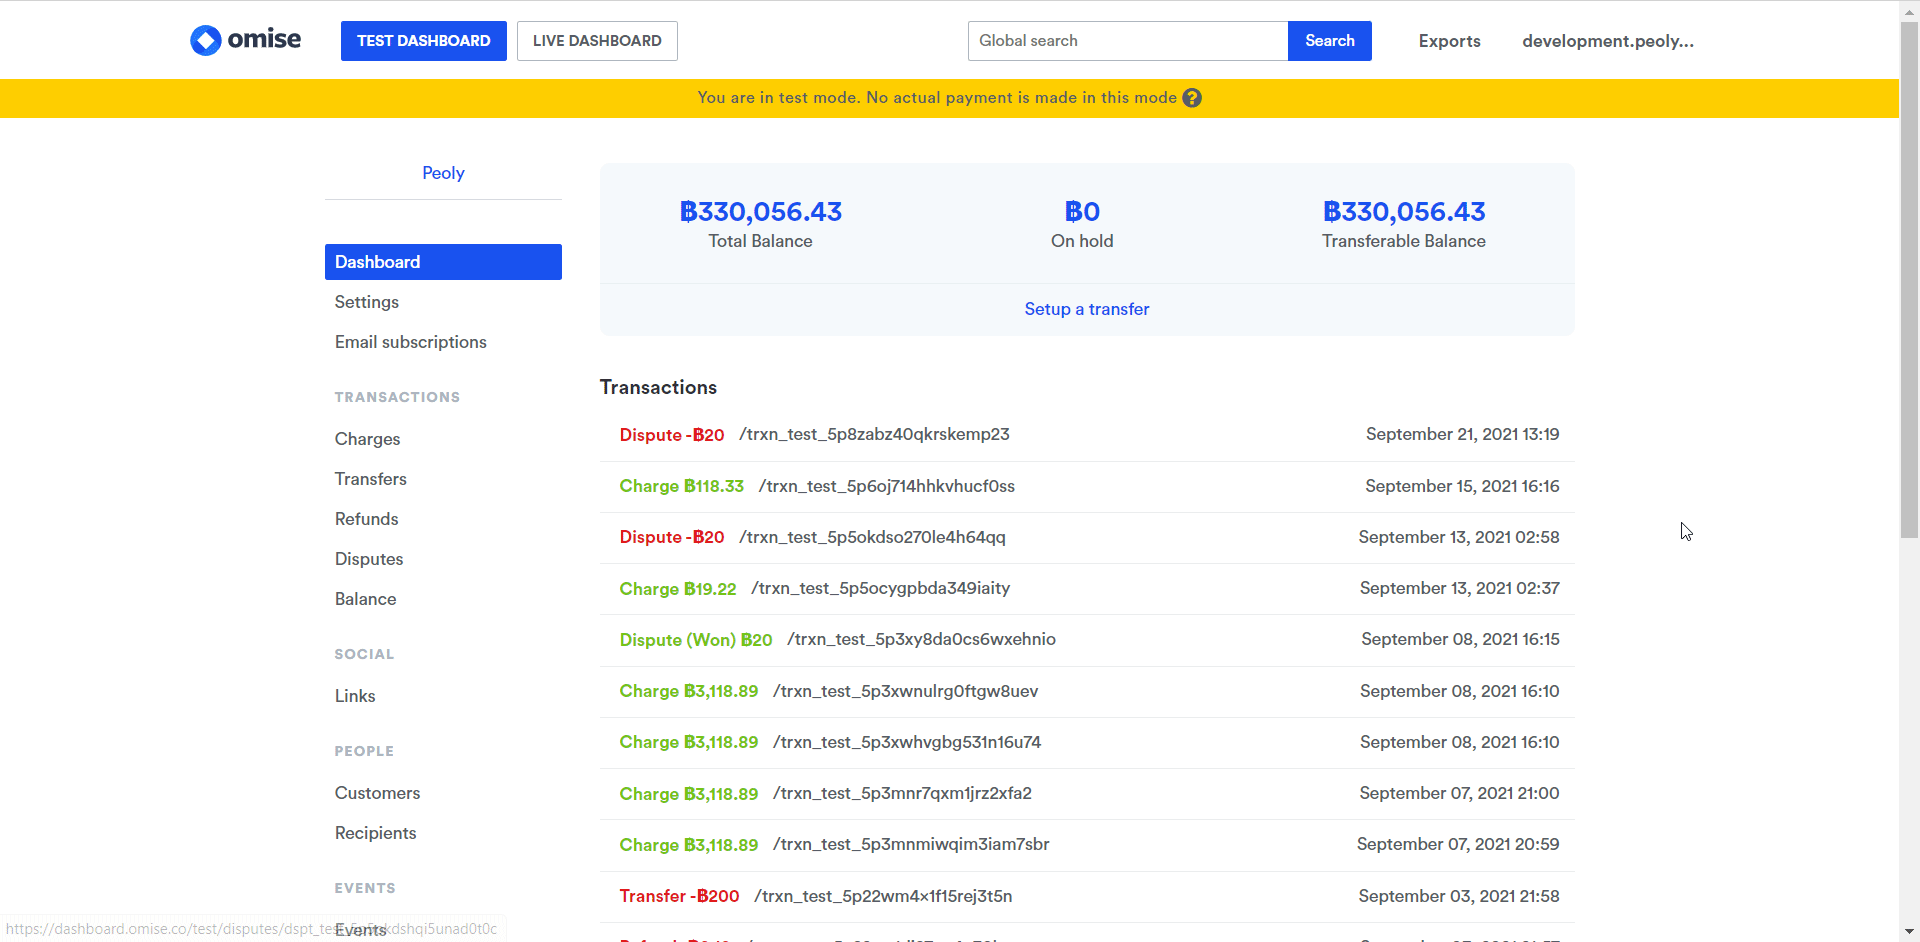The height and width of the screenshot is (942, 1920).
Task: Click the date September 03, 2021 21:58
Action: (1459, 896)
